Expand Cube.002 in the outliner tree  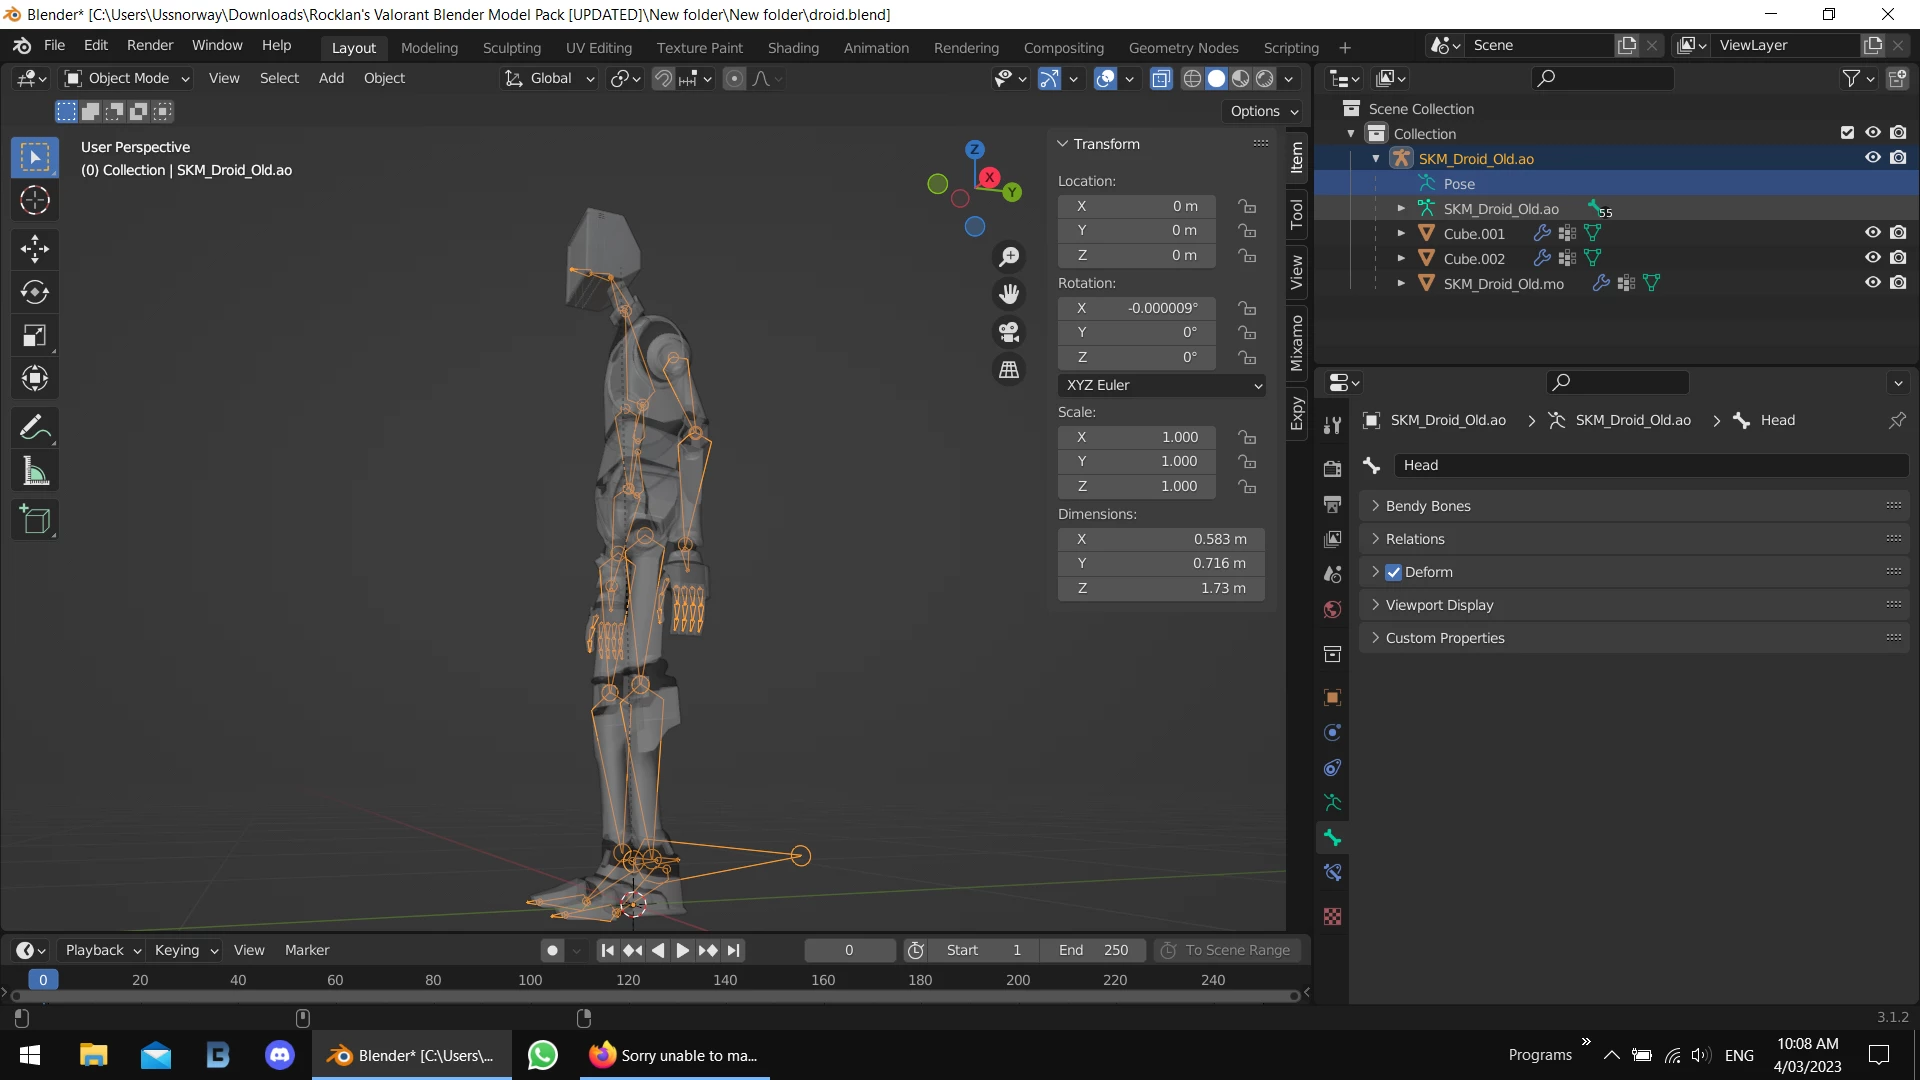(x=1401, y=258)
